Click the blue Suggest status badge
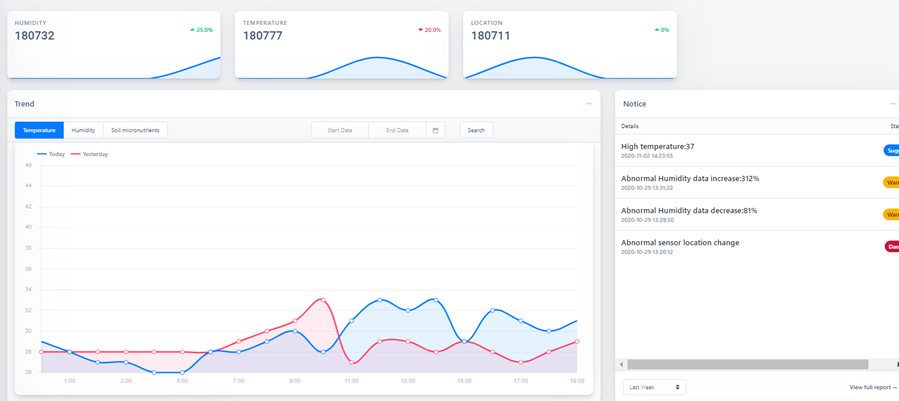Image resolution: width=899 pixels, height=401 pixels. [x=891, y=151]
